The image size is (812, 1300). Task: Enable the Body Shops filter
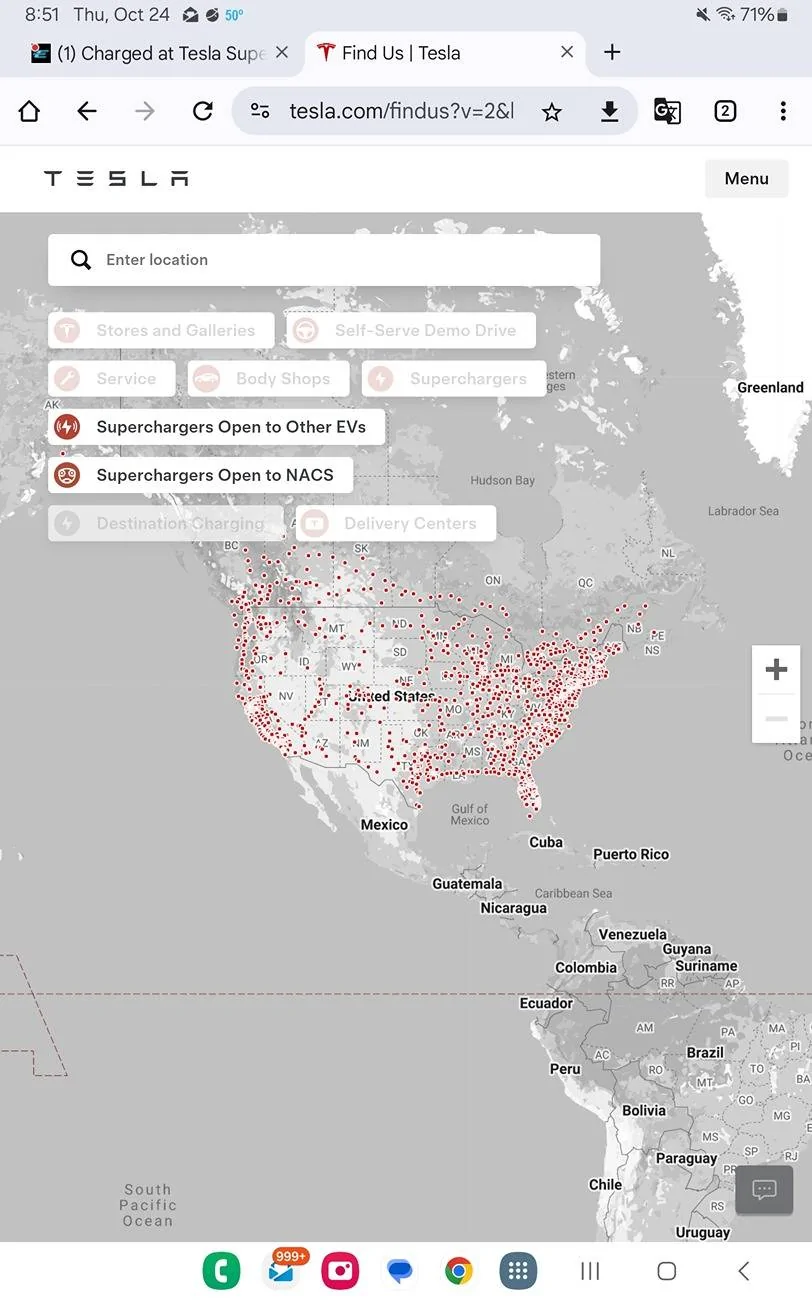[x=269, y=379]
